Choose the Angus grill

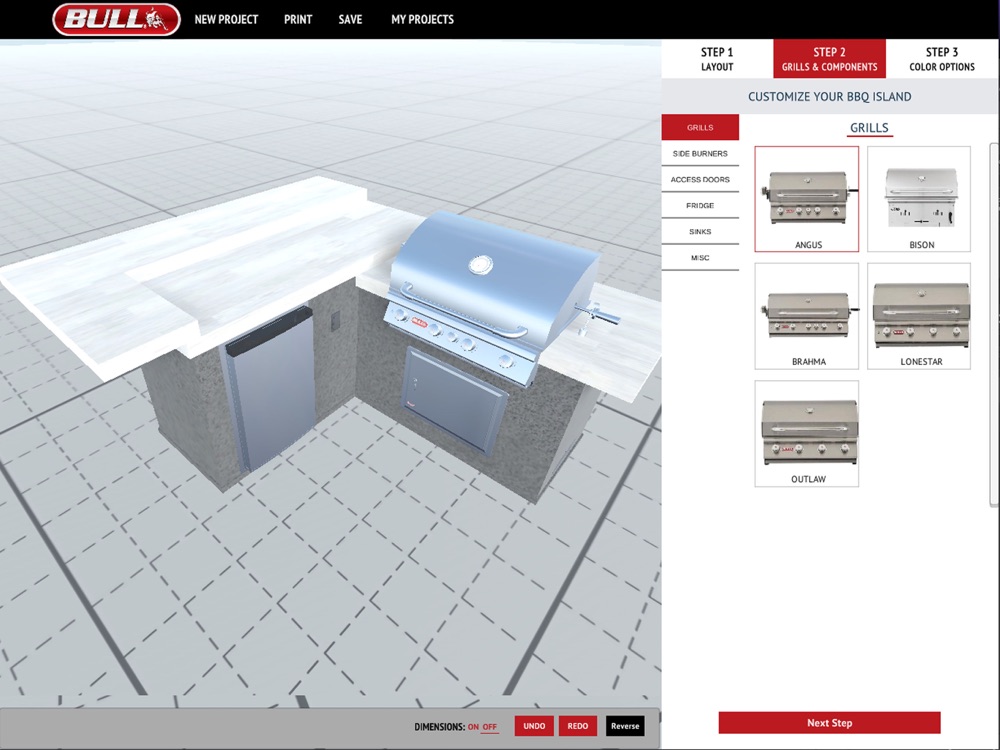point(807,199)
